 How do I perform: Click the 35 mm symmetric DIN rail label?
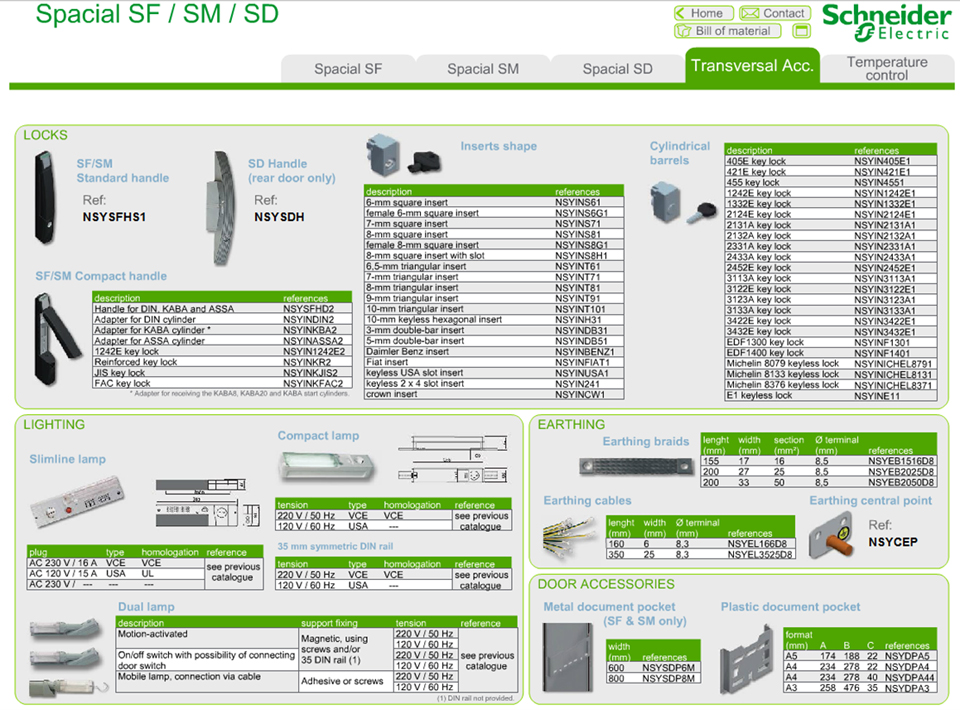pos(335,547)
